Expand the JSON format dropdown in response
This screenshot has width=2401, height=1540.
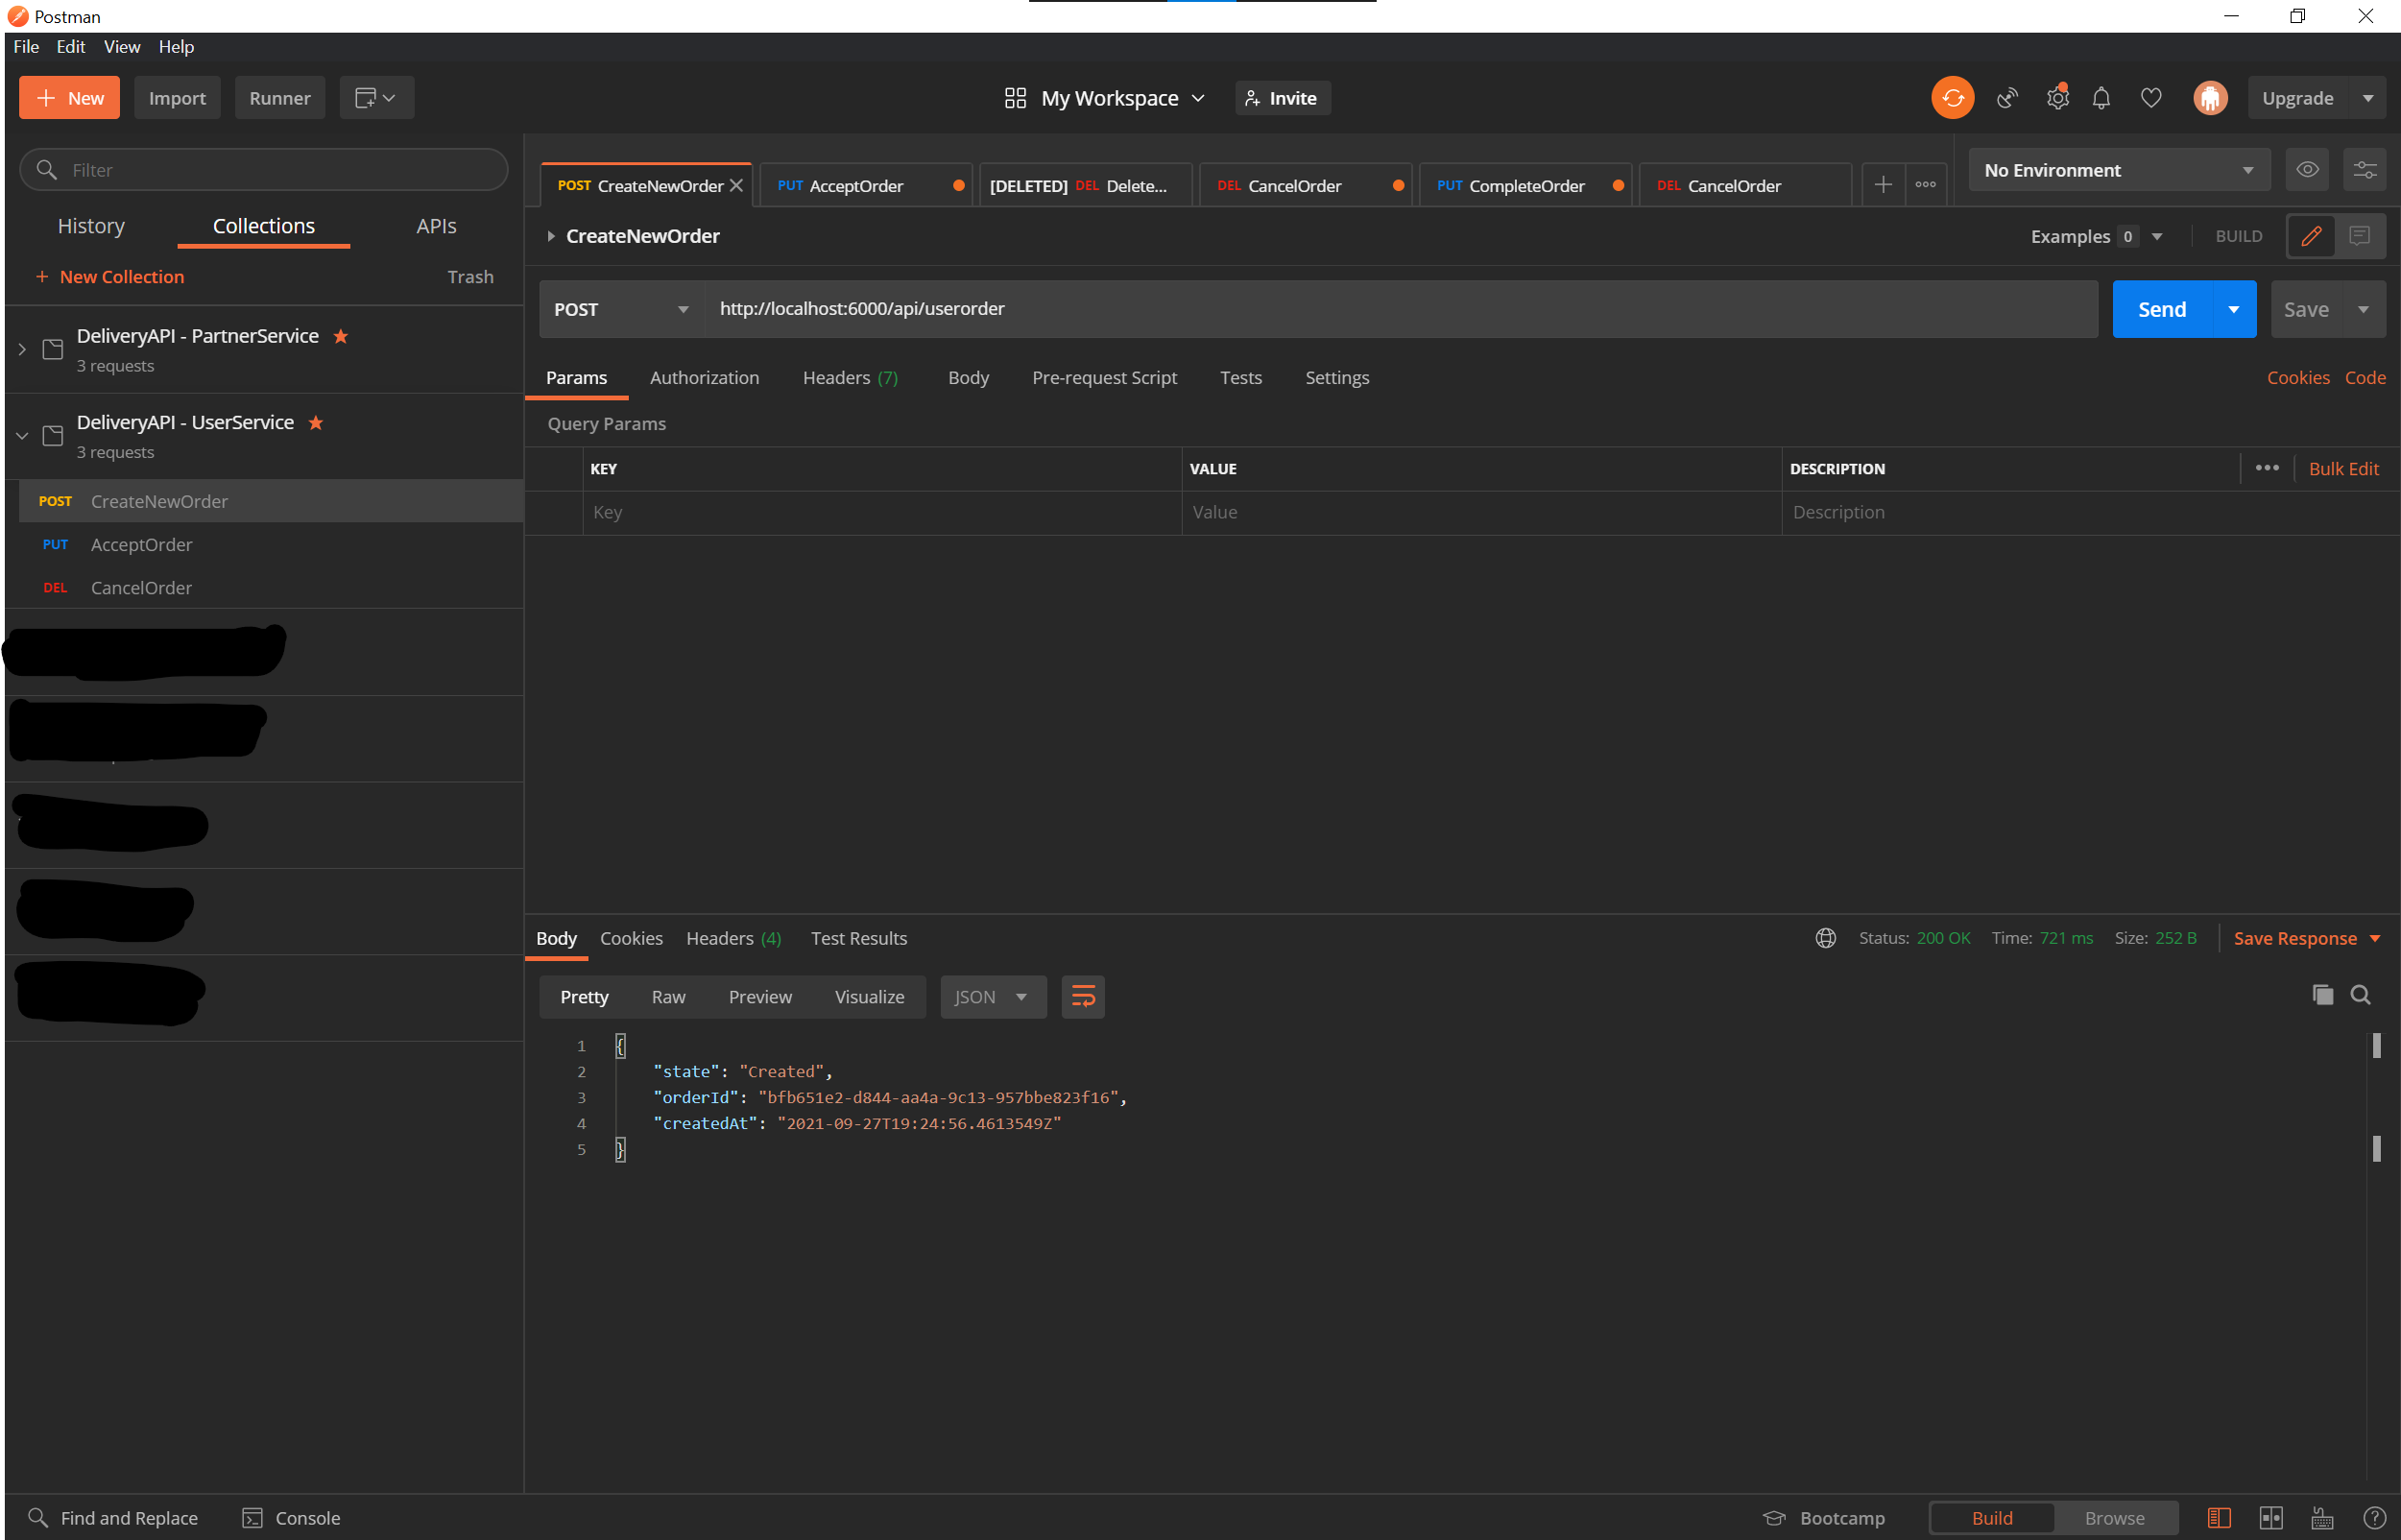tap(1022, 996)
